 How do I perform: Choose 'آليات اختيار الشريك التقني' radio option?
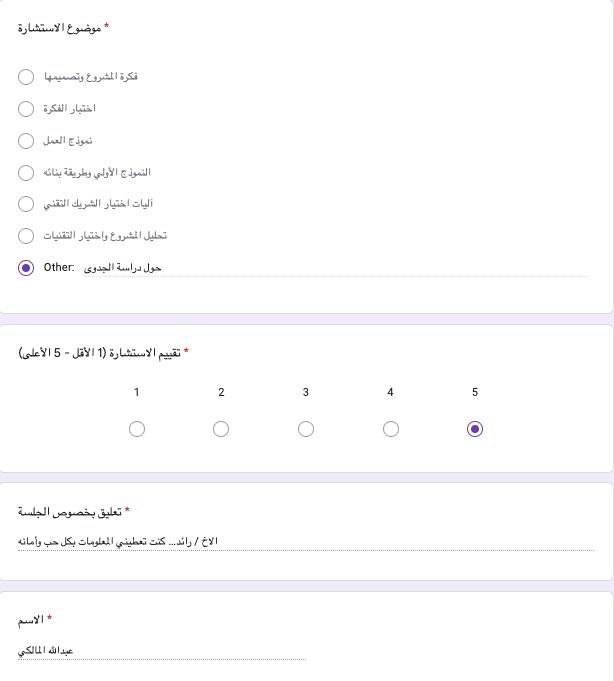(x=27, y=204)
